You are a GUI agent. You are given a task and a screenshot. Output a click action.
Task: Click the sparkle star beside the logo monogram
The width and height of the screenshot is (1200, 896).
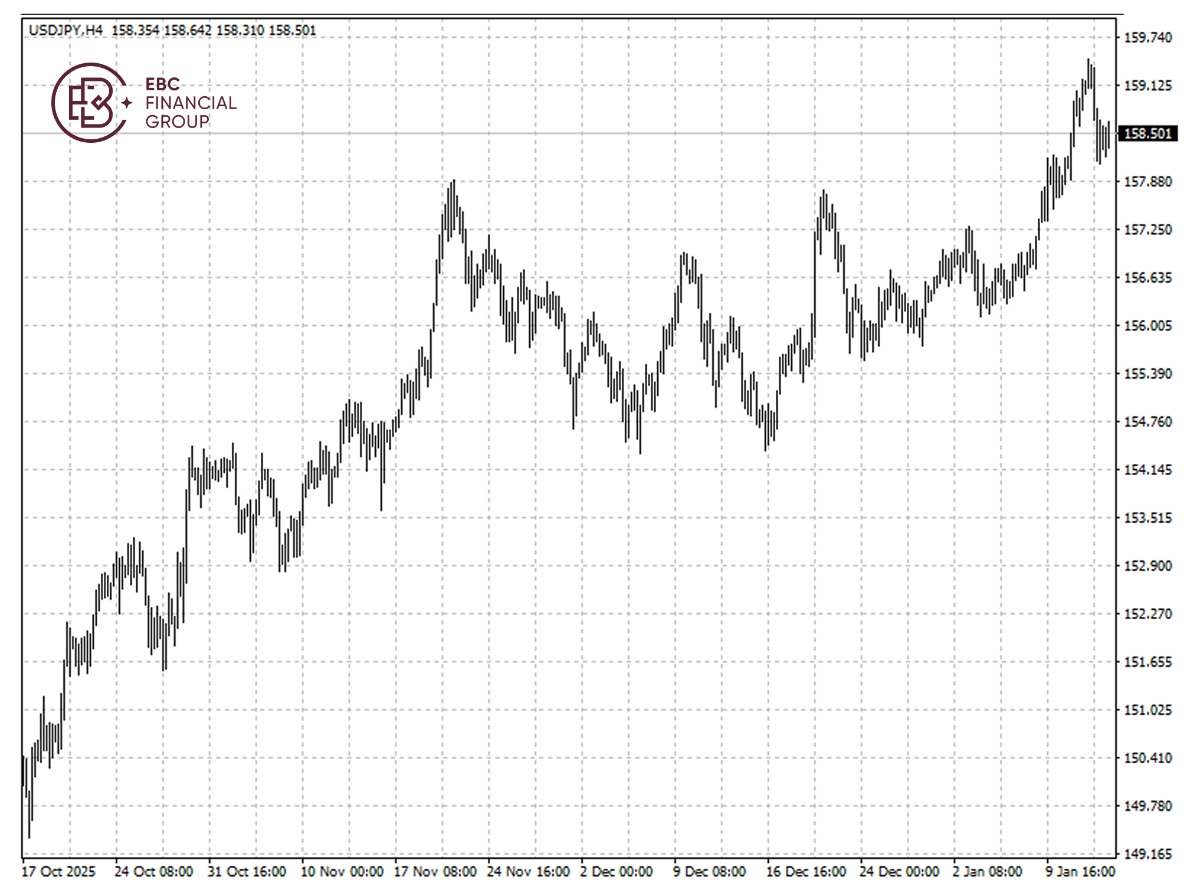[x=128, y=101]
